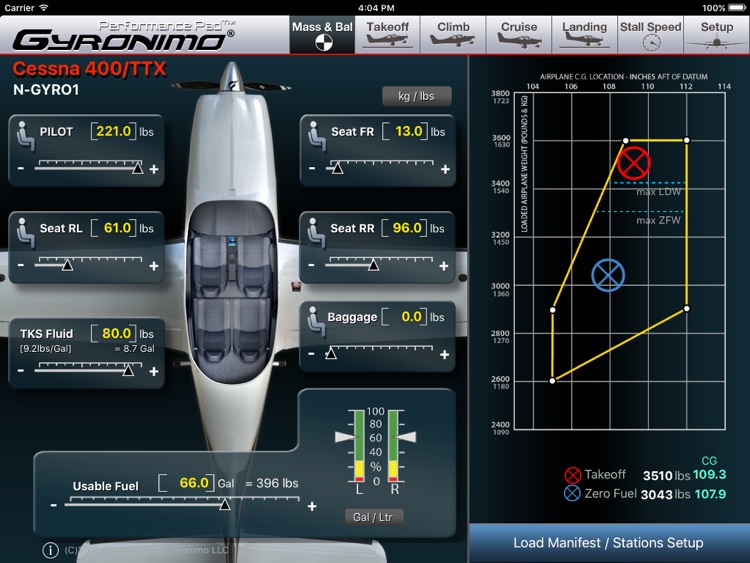Decrease PILOT weight with minus button
Viewport: 750px width, 563px height.
click(21, 168)
